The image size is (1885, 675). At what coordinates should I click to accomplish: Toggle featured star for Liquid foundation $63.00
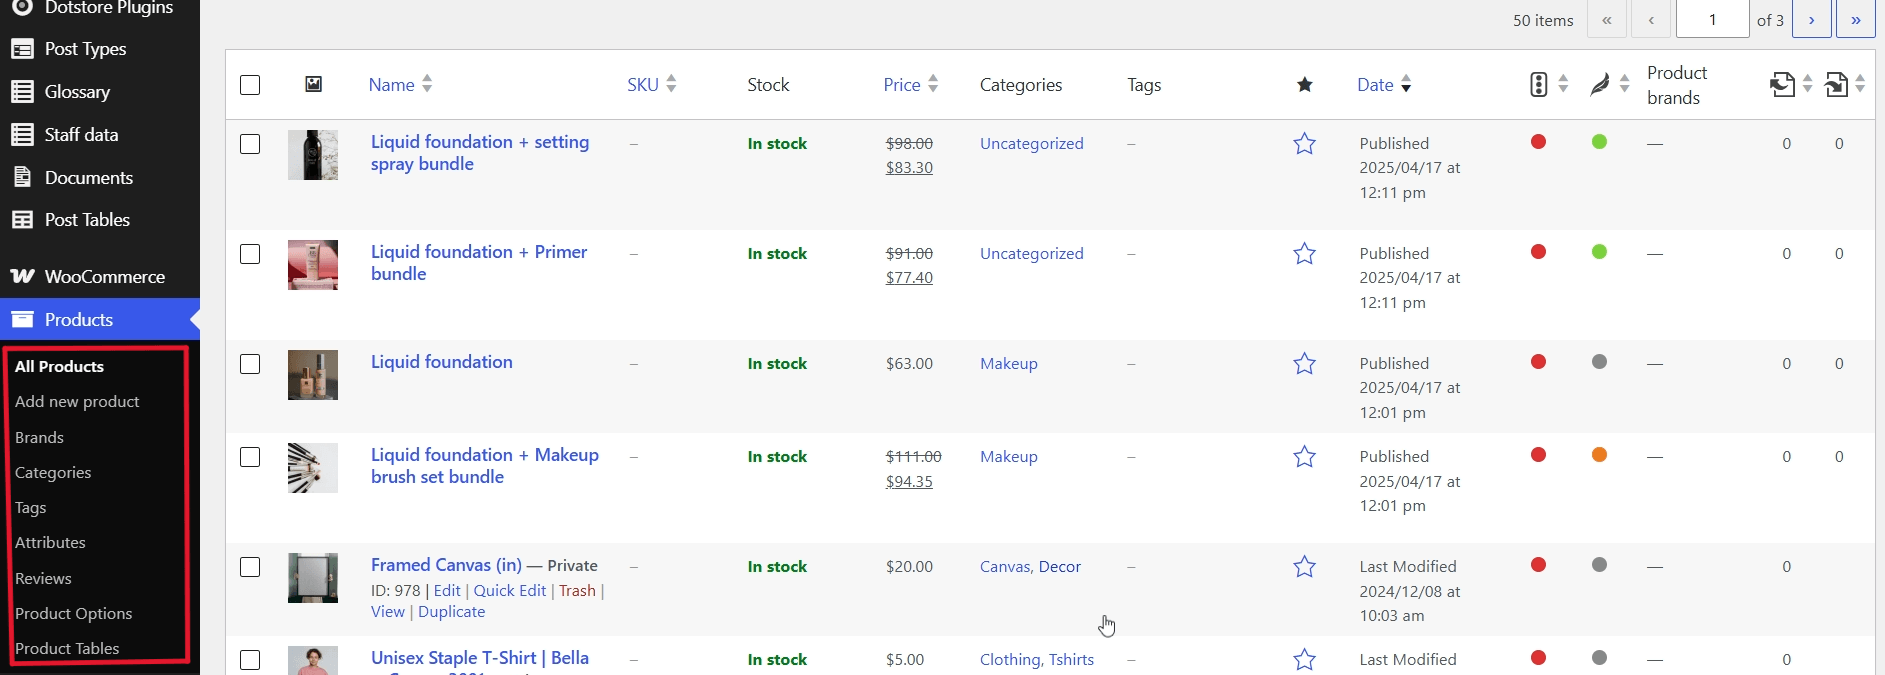tap(1304, 364)
